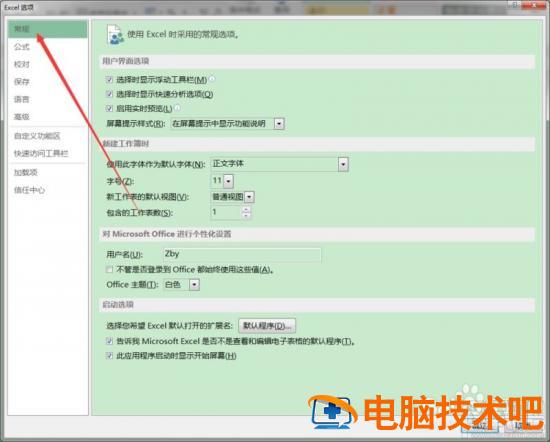Open the help button in the title bar
This screenshot has height=442, width=550.
[515, 4]
